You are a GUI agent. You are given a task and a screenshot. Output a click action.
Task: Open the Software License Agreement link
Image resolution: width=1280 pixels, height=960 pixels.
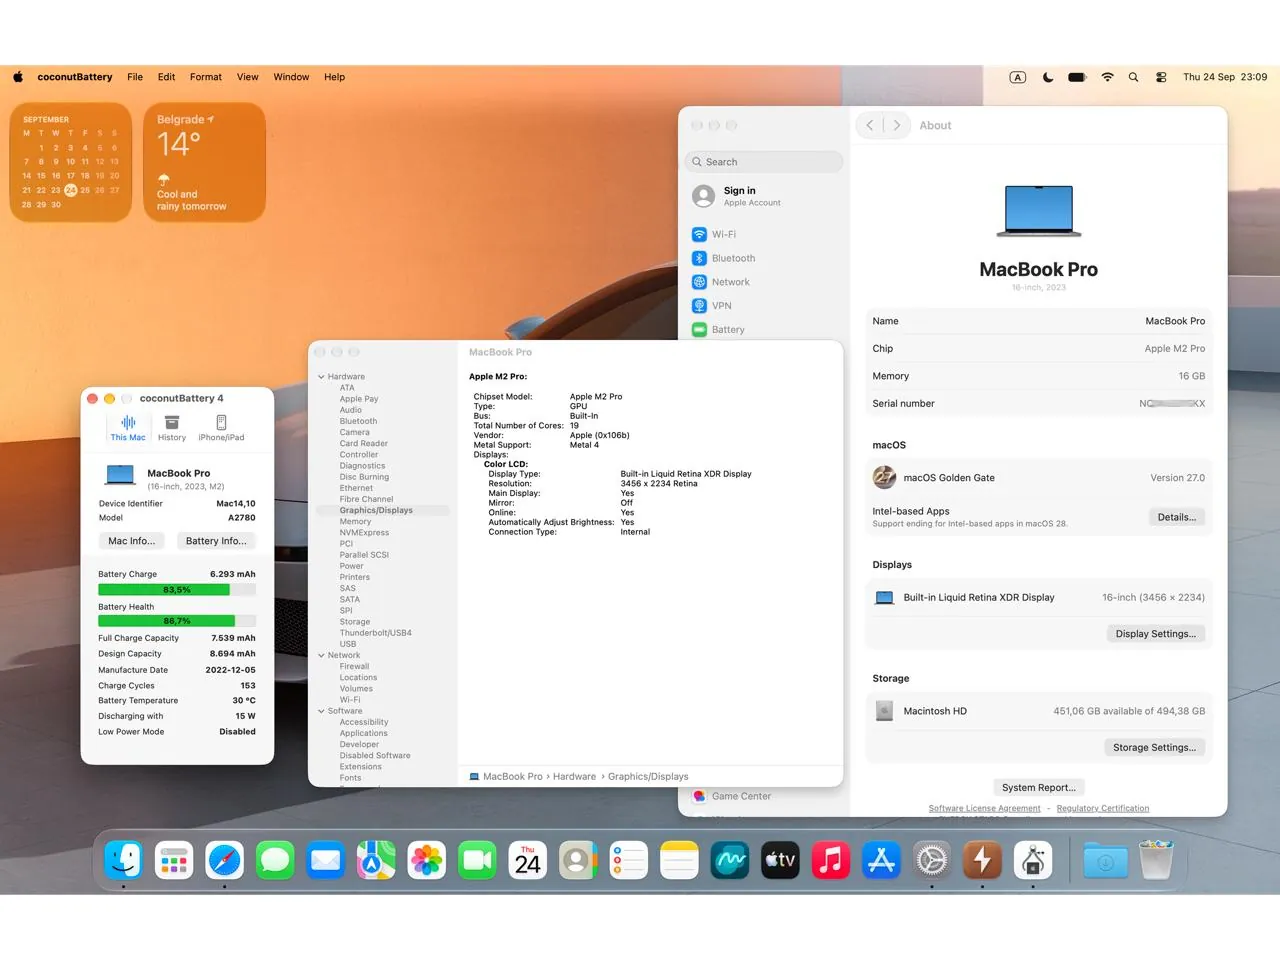[984, 809]
